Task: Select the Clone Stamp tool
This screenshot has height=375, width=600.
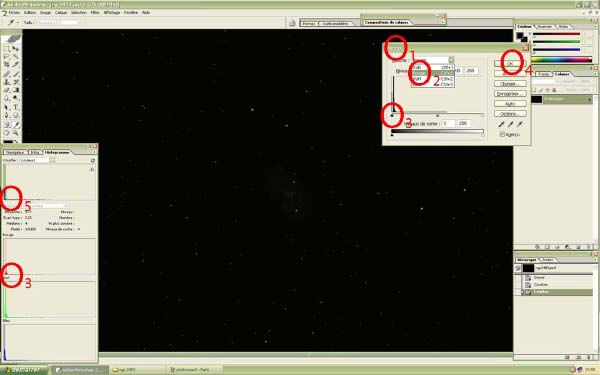Action: [x=7, y=82]
